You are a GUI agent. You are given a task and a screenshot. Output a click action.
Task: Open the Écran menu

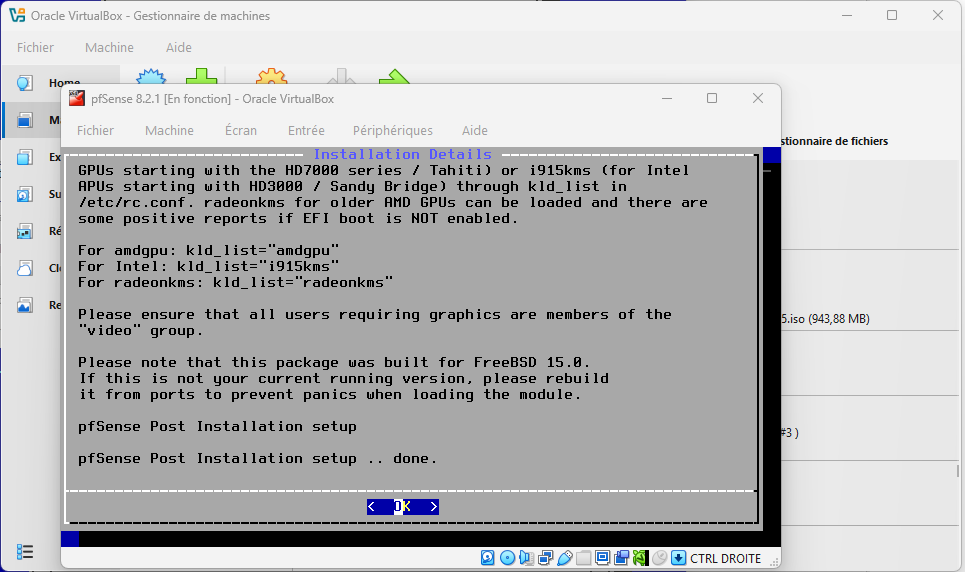point(240,130)
